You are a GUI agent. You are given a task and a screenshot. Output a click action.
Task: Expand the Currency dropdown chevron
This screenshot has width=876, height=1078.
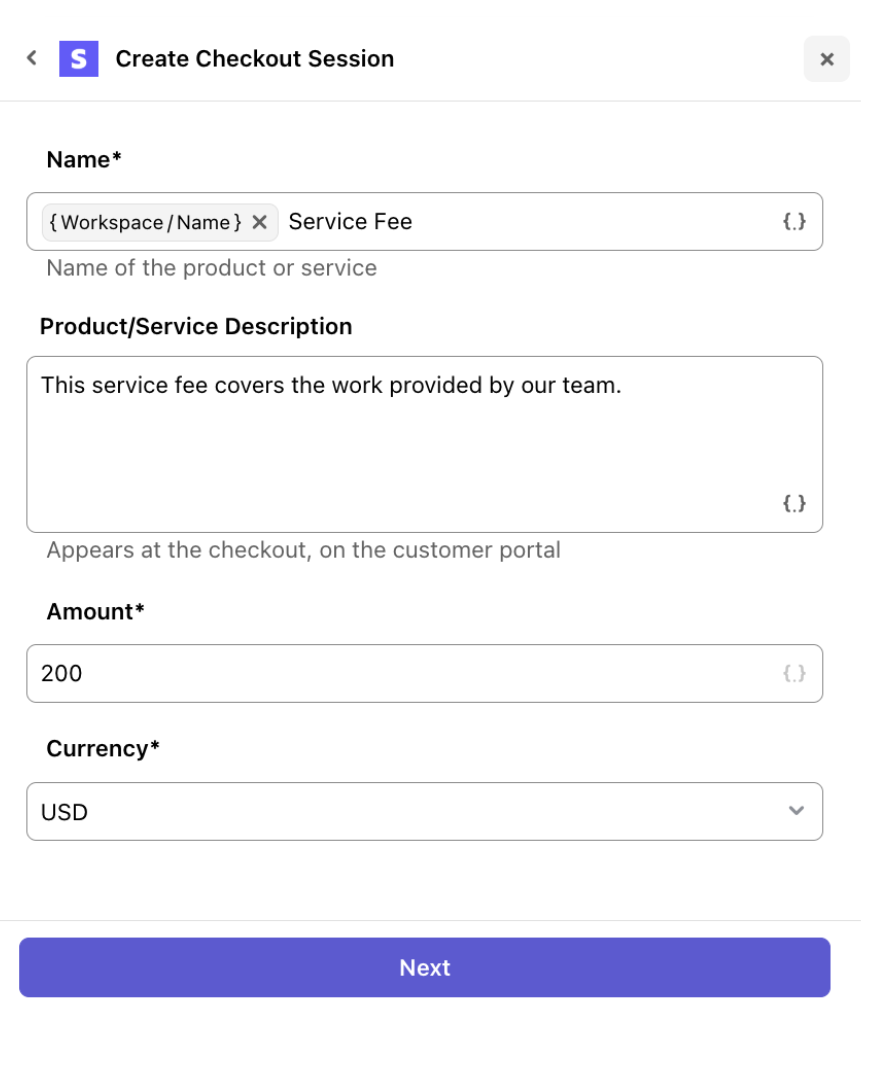[x=796, y=811]
